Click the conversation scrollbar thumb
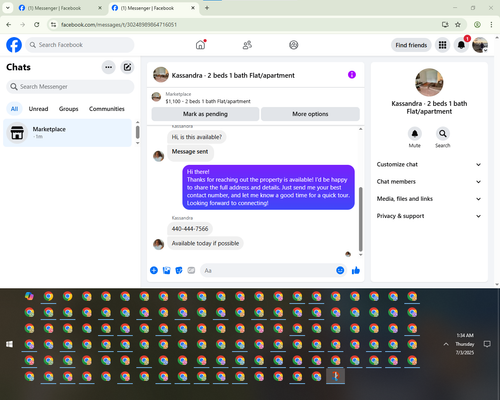This screenshot has height=400, width=500. click(360, 219)
